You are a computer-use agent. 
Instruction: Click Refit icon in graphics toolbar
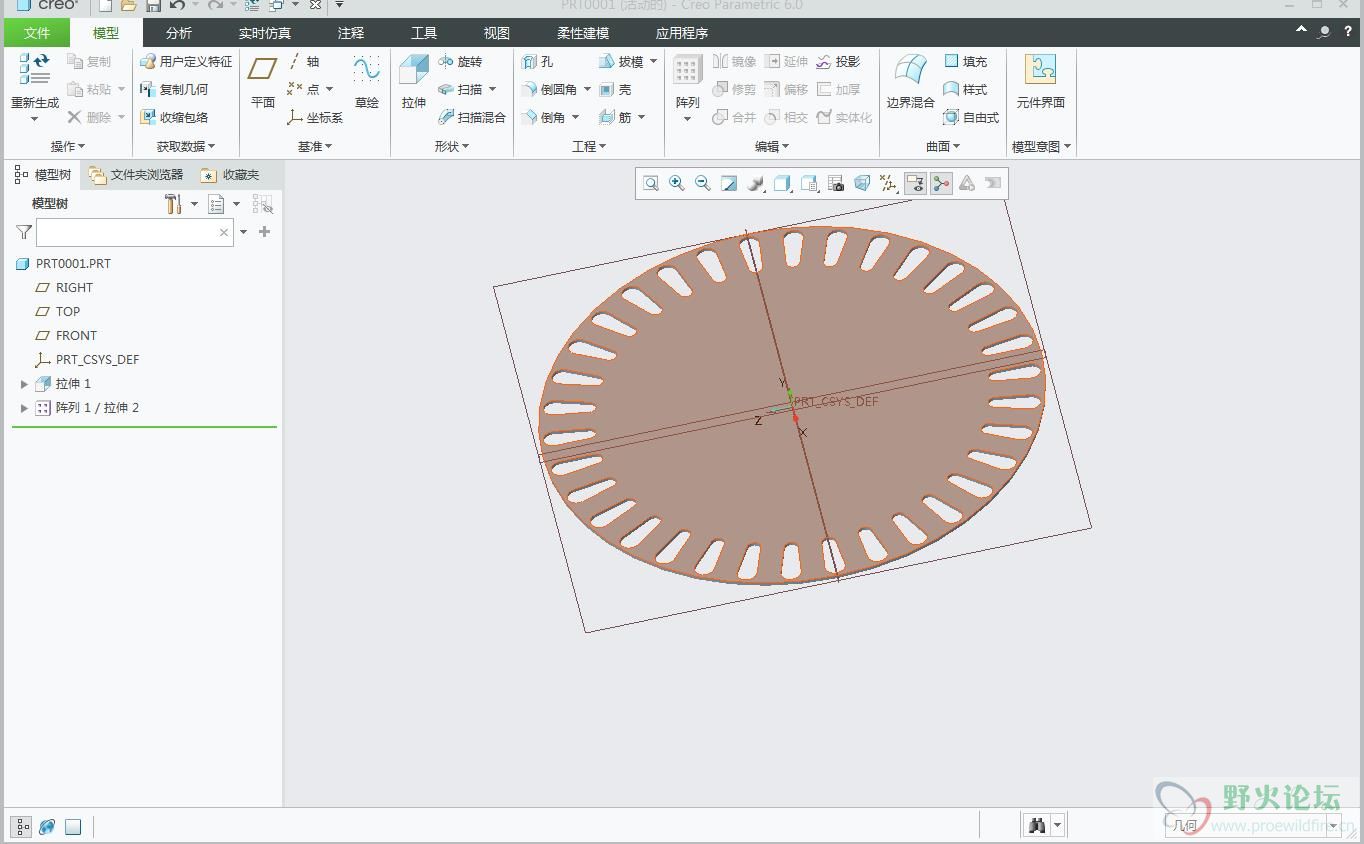click(651, 183)
